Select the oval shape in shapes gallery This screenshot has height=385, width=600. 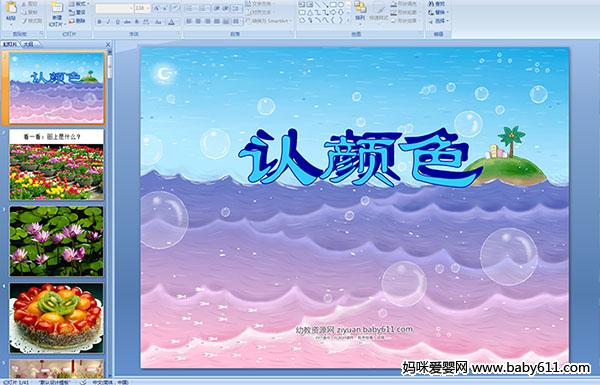pyautogui.click(x=341, y=4)
